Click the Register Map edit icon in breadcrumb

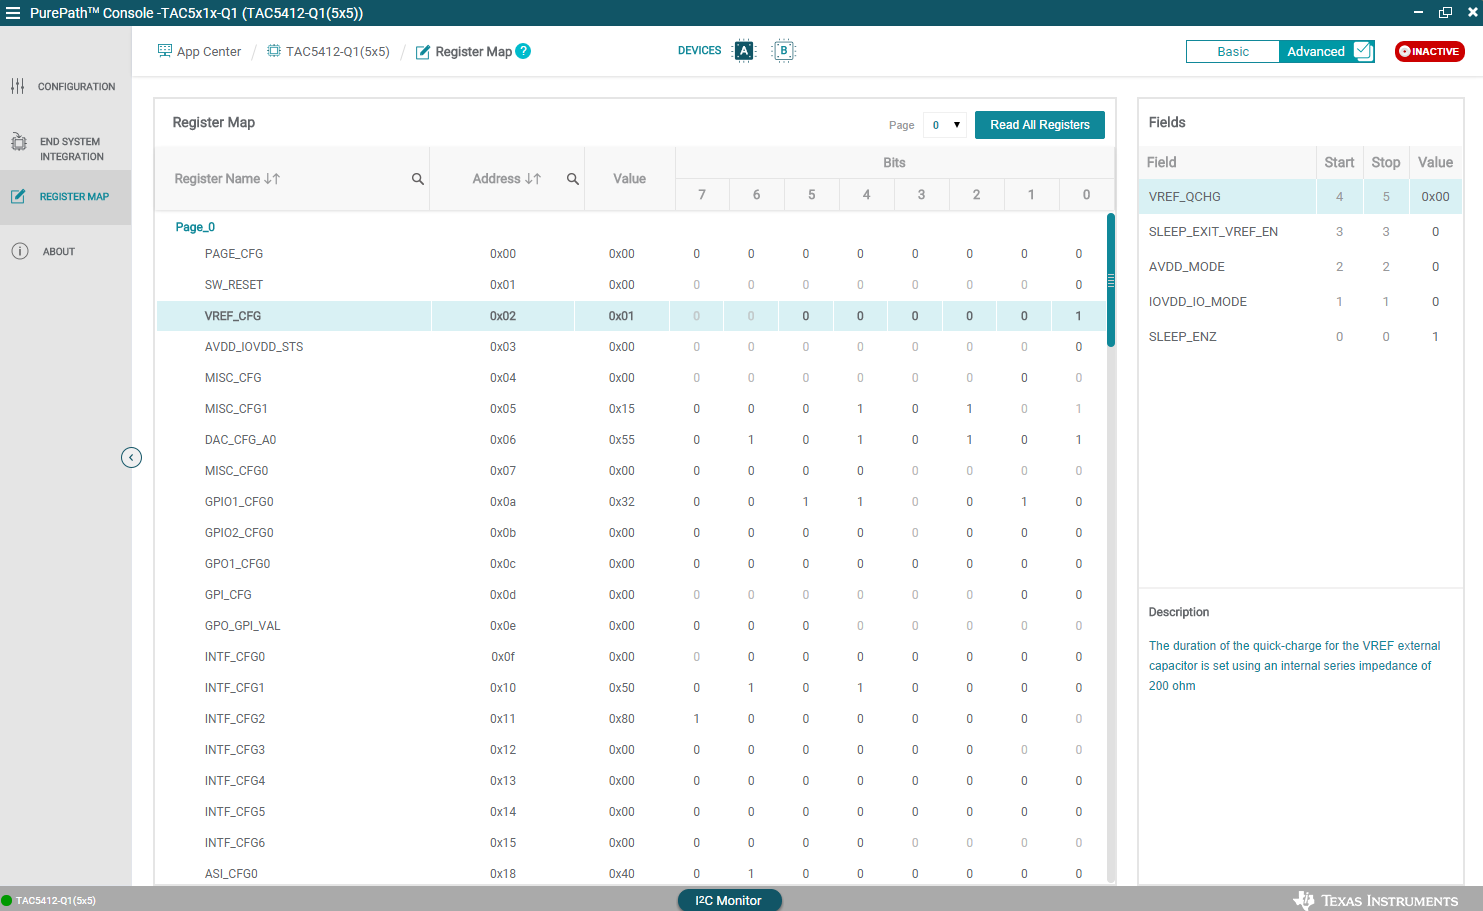tap(423, 52)
